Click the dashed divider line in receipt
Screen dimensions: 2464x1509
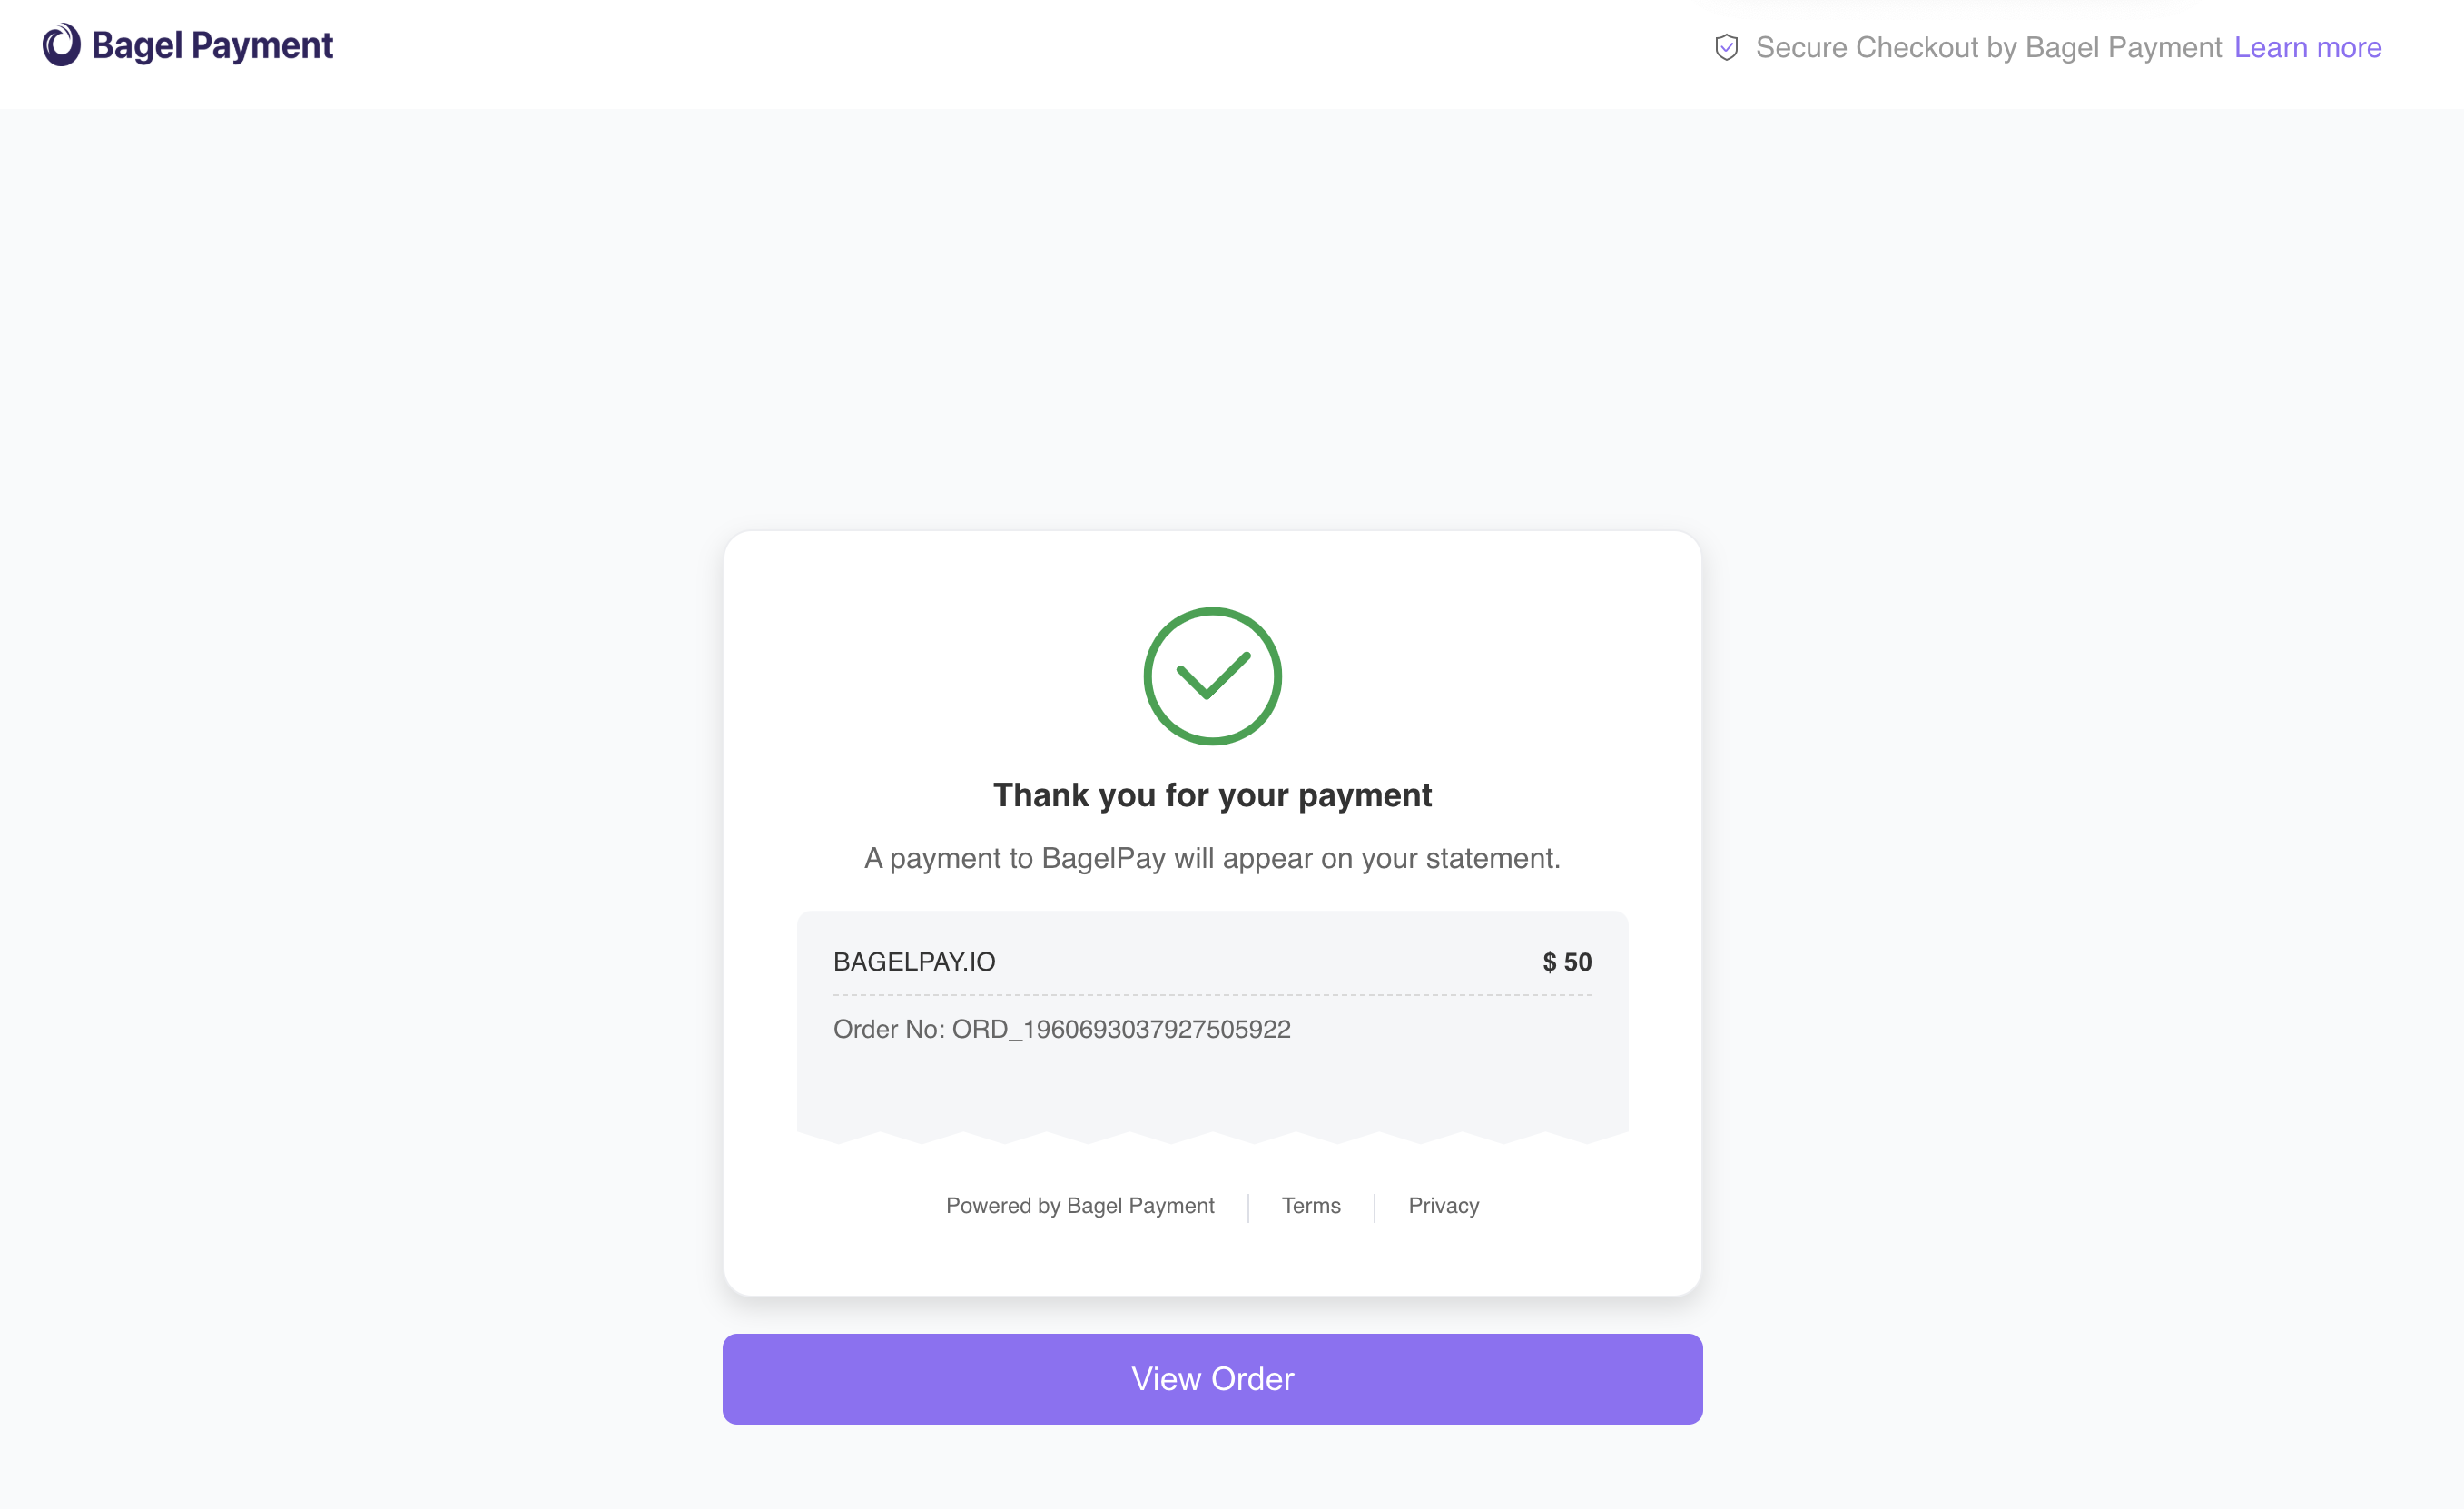(x=1212, y=996)
